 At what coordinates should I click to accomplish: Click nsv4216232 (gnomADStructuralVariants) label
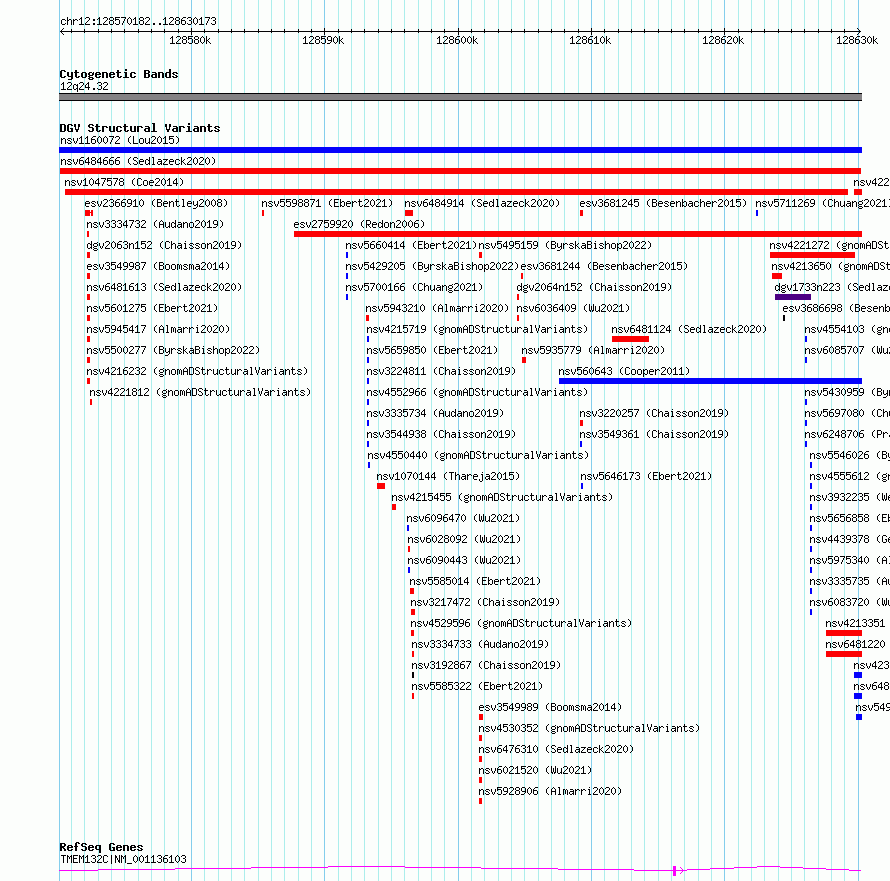pyautogui.click(x=197, y=371)
